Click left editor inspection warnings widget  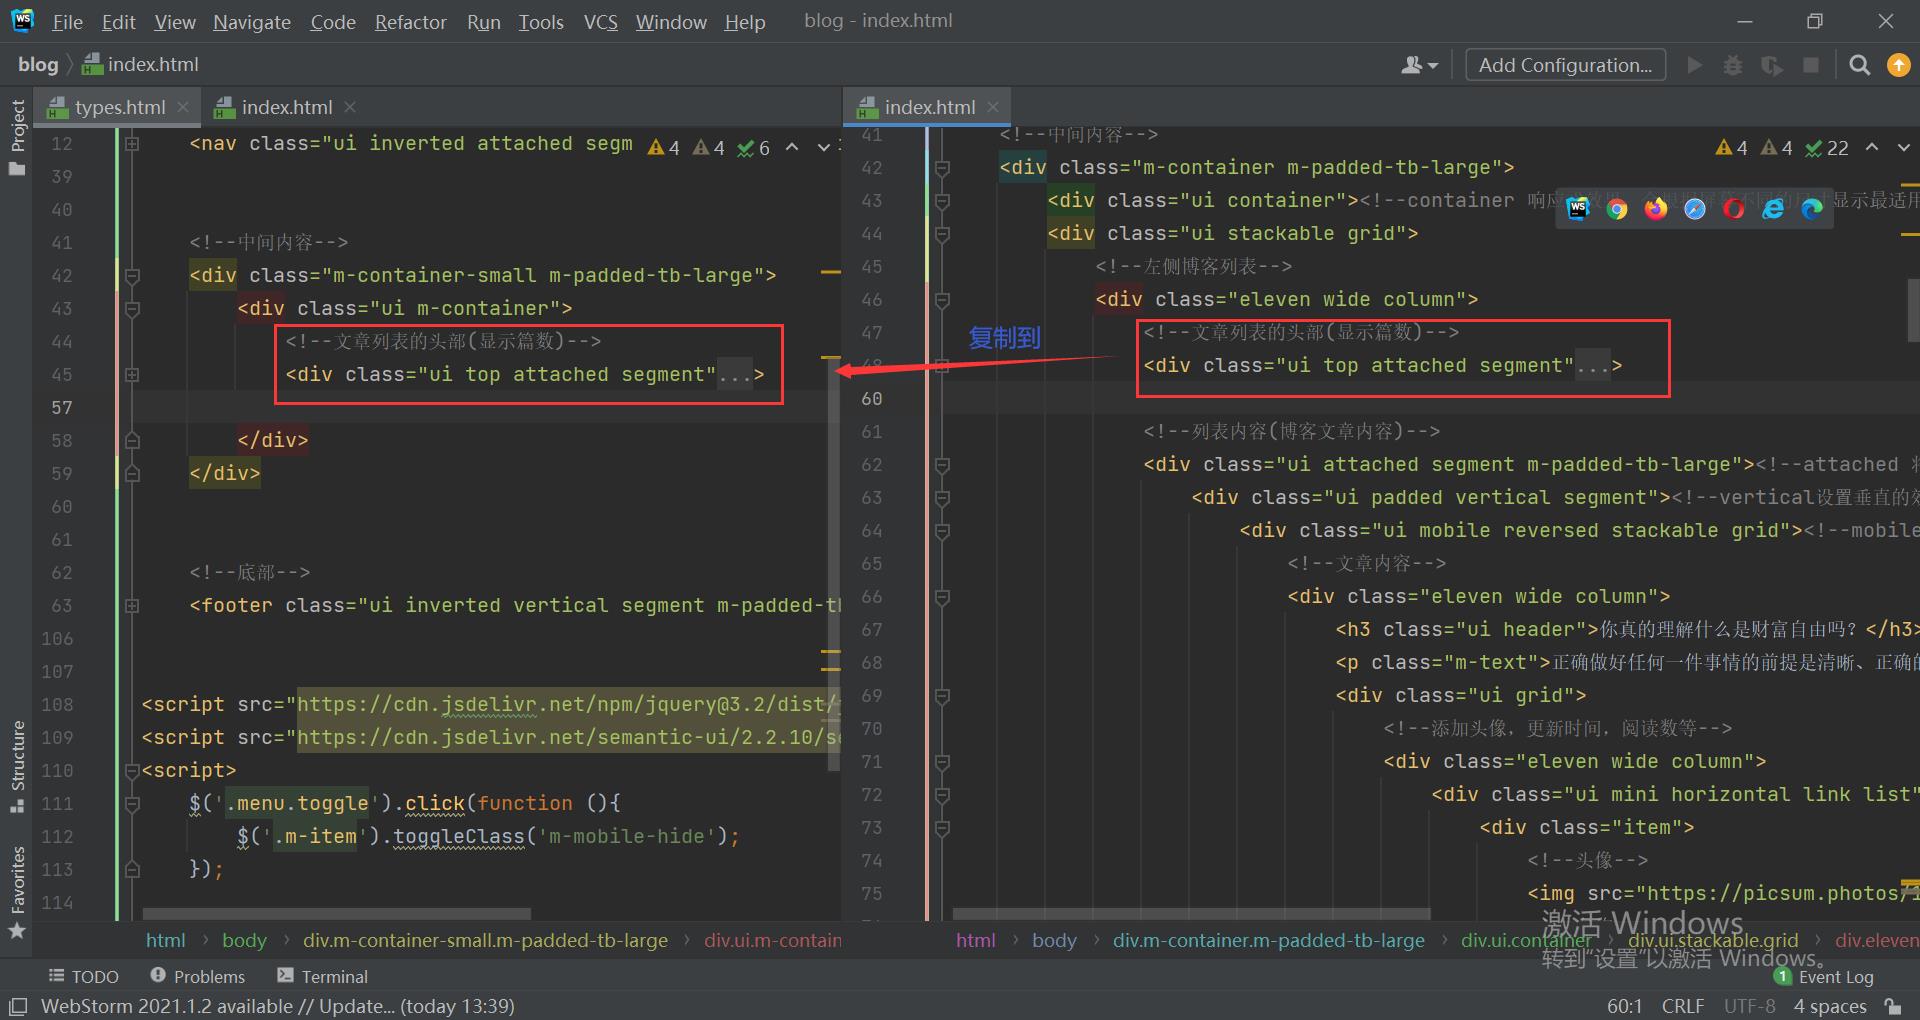pos(709,148)
